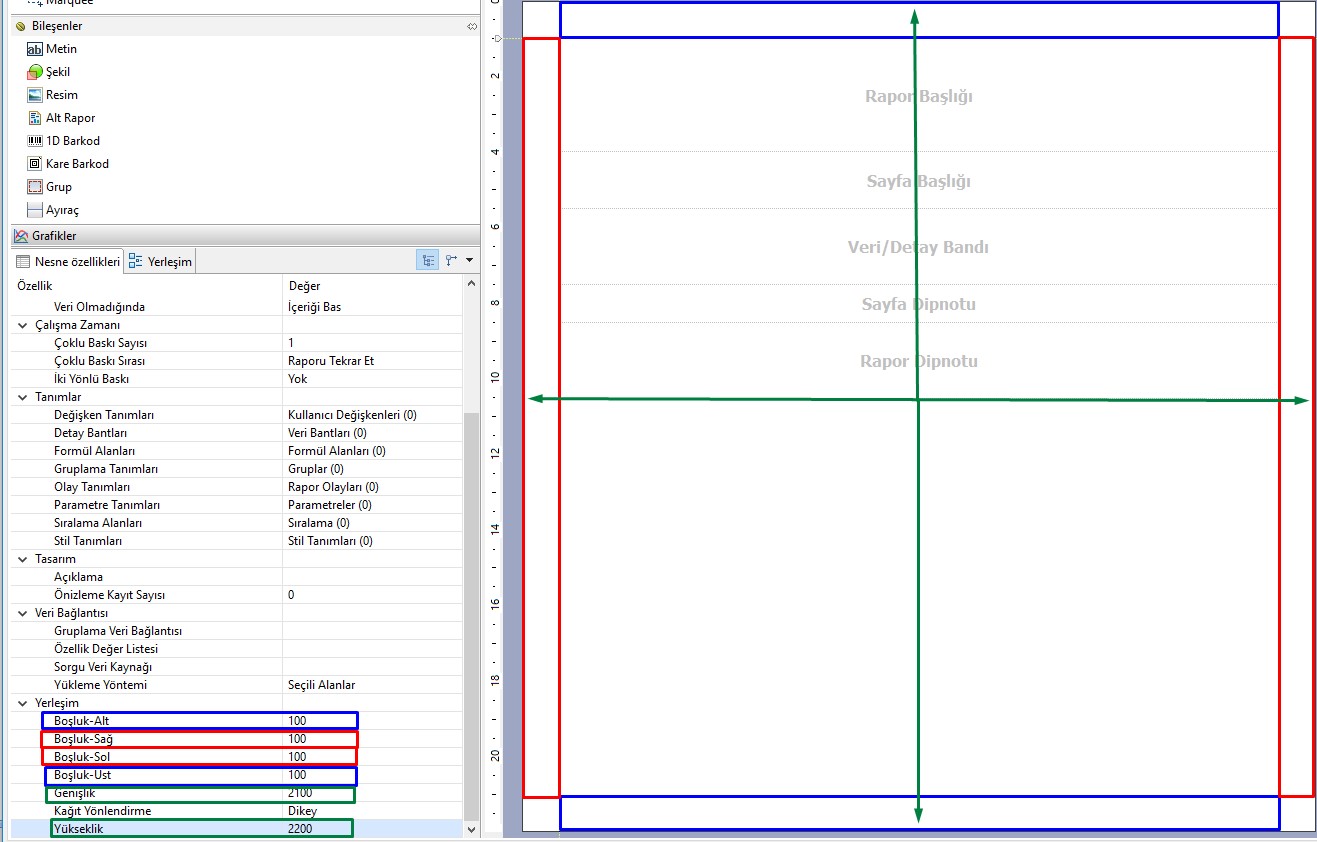
Task: Select the 1D Barkod component
Action: pos(72,141)
